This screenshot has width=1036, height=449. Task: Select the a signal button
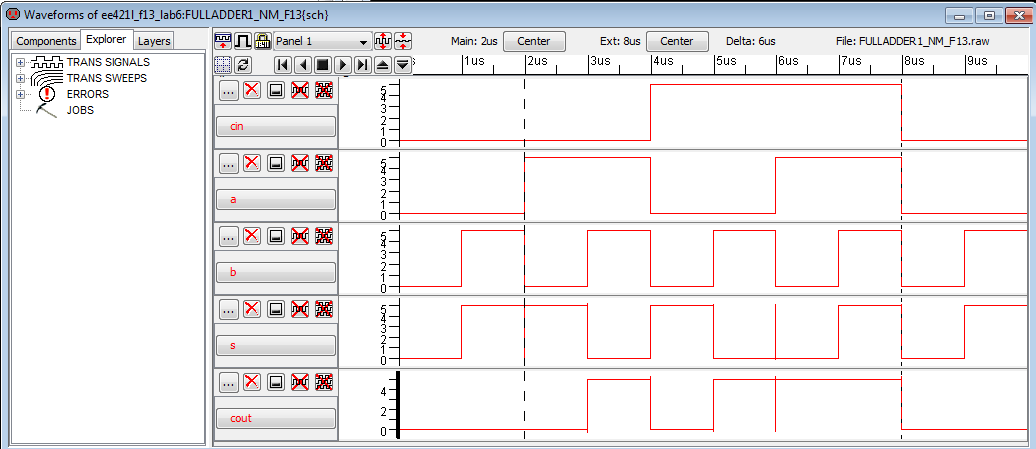click(276, 199)
